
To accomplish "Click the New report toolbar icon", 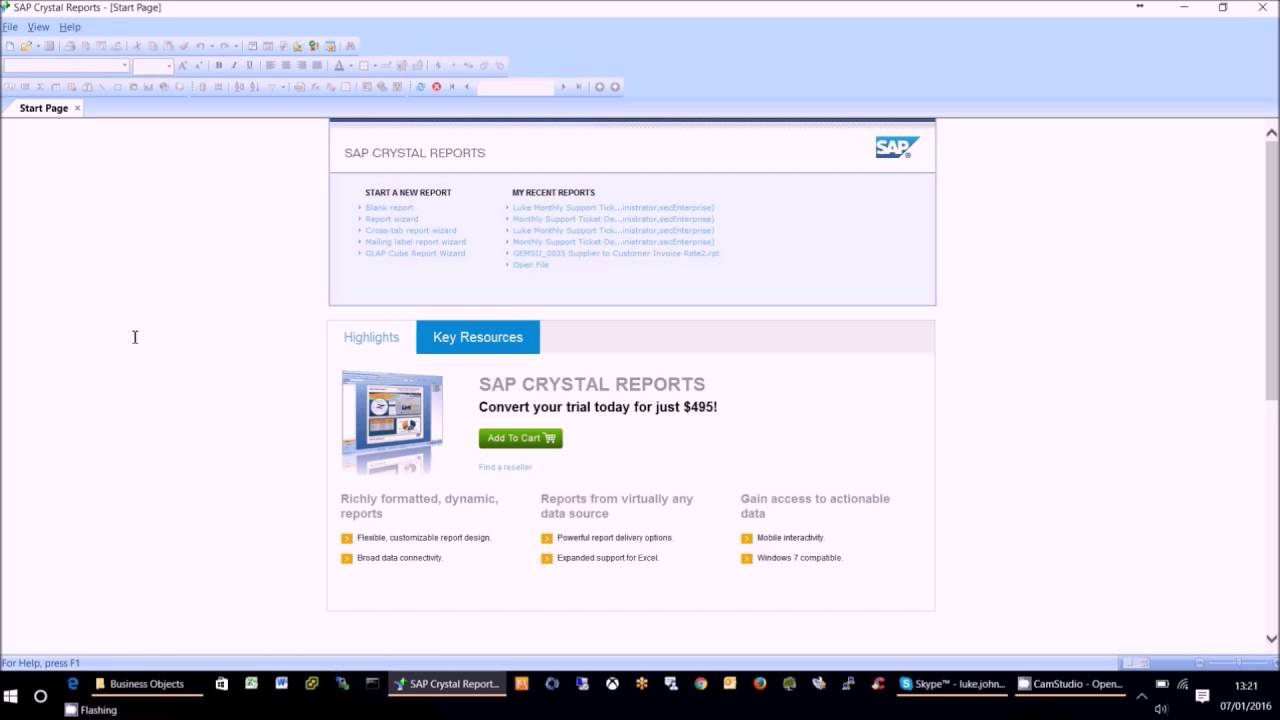I will pyautogui.click(x=10, y=46).
